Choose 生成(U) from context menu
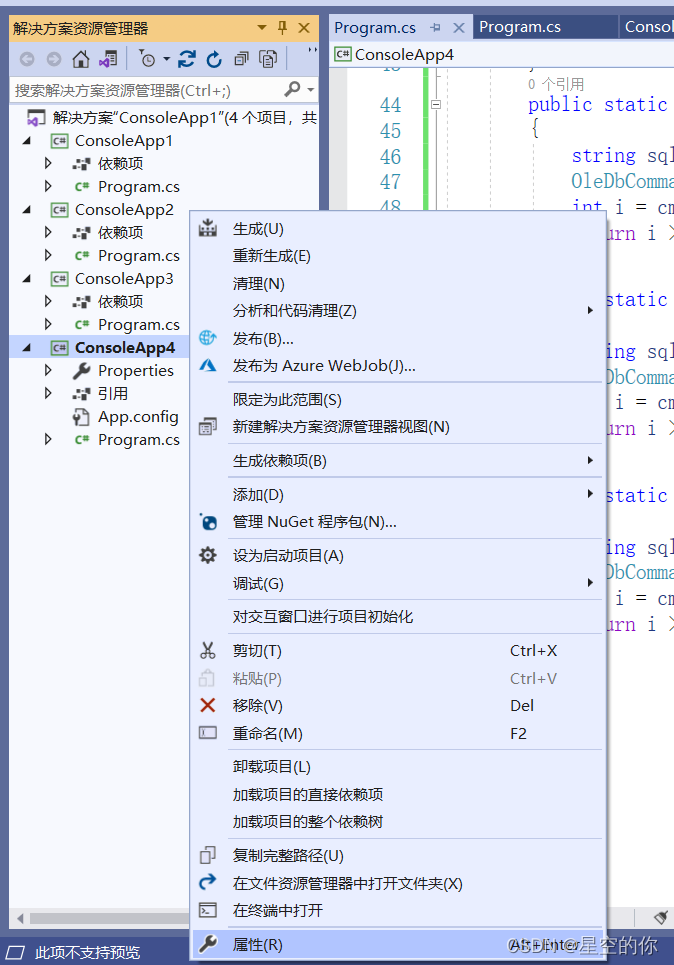The width and height of the screenshot is (674, 965). (397, 229)
